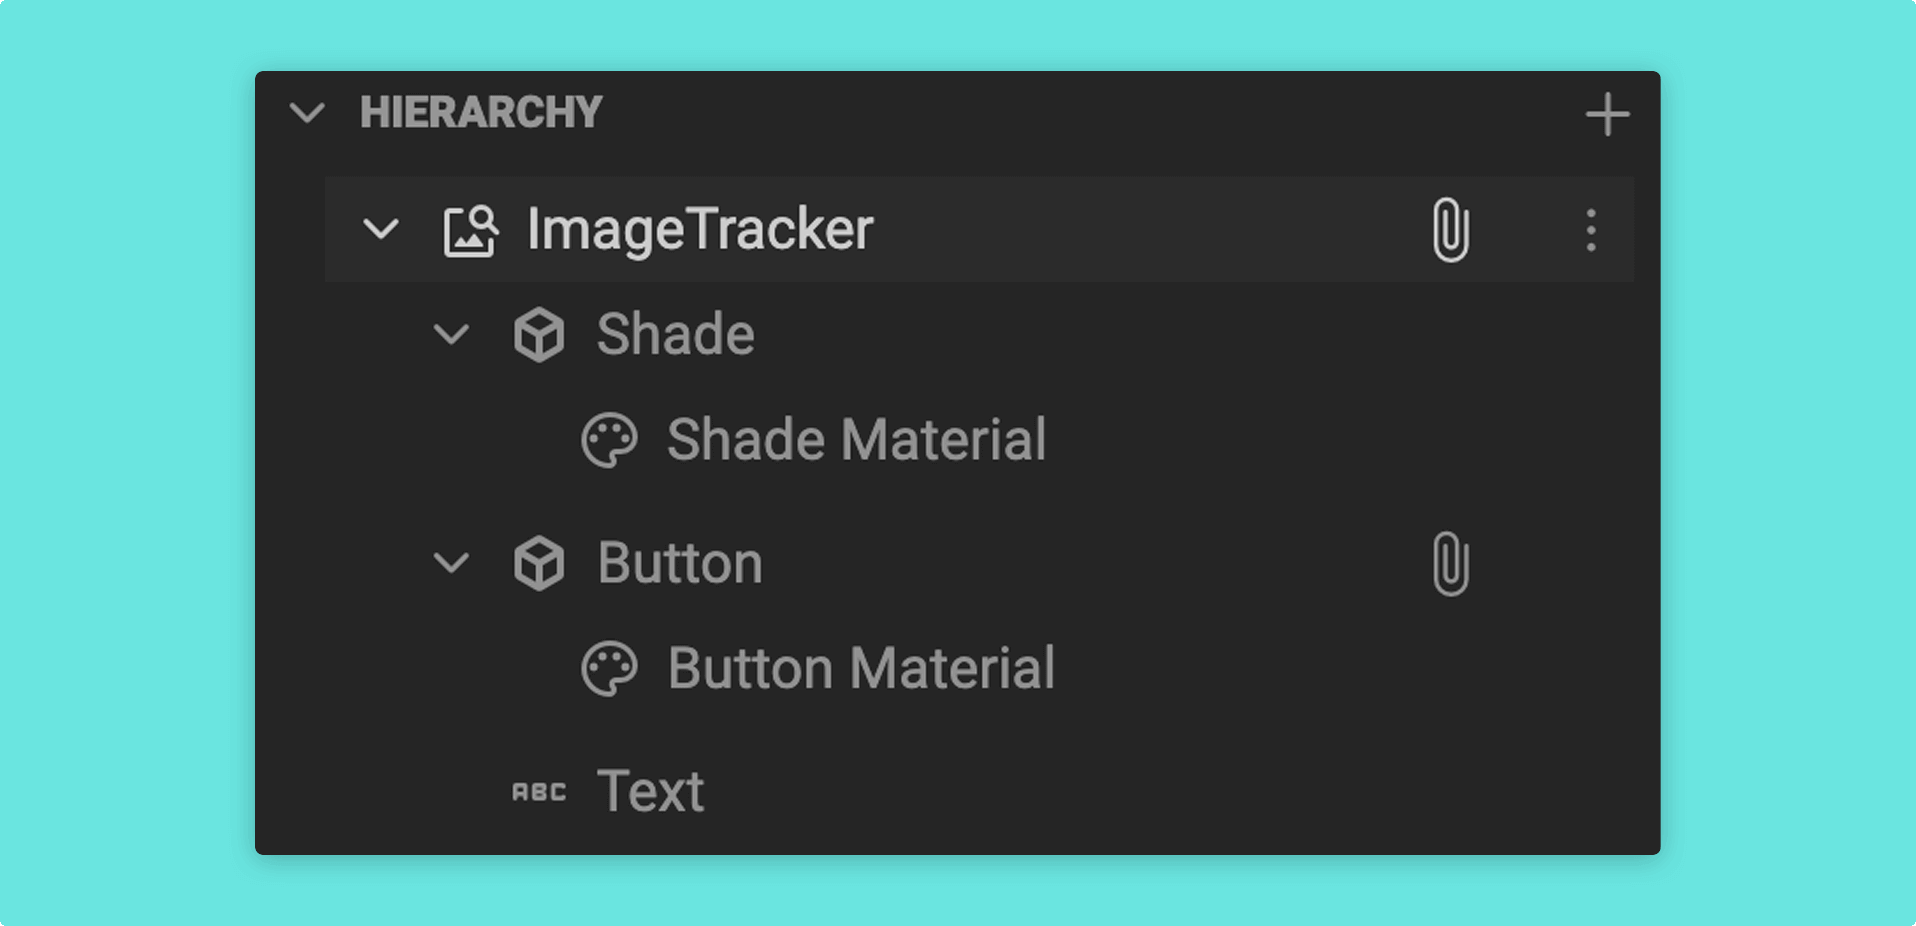Image resolution: width=1916 pixels, height=926 pixels.
Task: Click the paperclip icon on Button row
Action: point(1450,564)
